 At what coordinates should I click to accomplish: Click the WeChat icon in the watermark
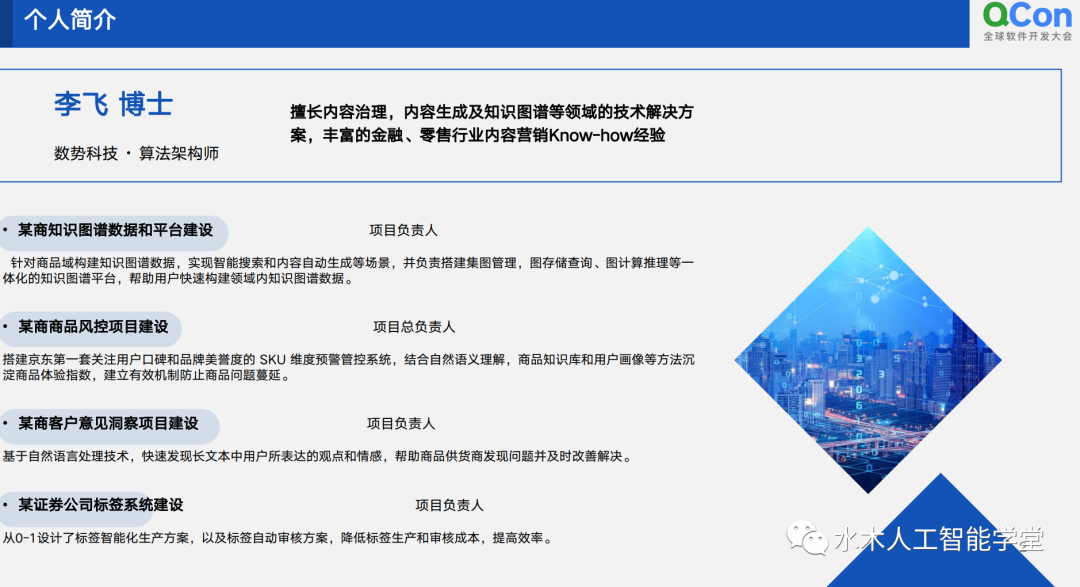coord(808,539)
